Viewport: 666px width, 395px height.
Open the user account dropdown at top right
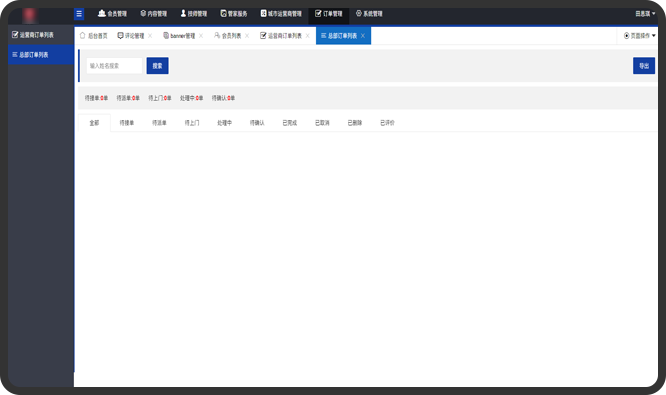click(x=645, y=14)
